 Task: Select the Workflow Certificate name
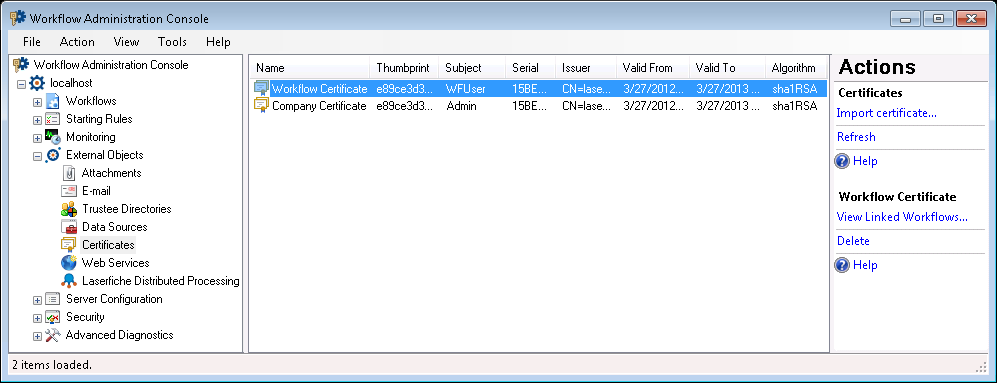coord(319,88)
